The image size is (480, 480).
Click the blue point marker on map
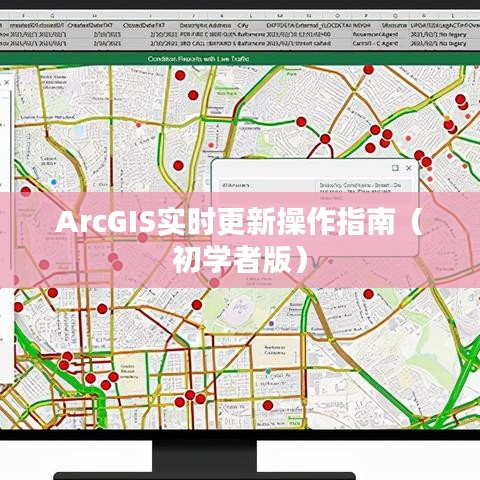coord(54,182)
